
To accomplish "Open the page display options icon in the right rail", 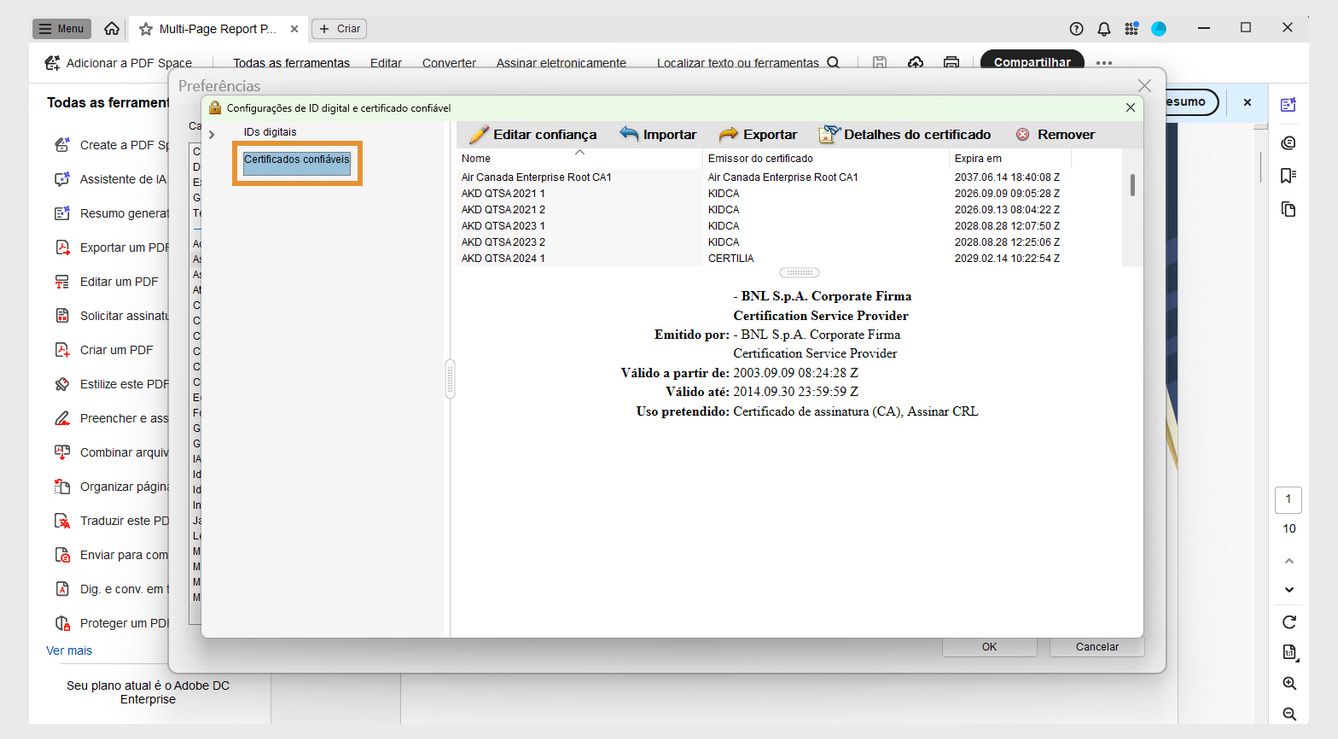I will tap(1289, 653).
